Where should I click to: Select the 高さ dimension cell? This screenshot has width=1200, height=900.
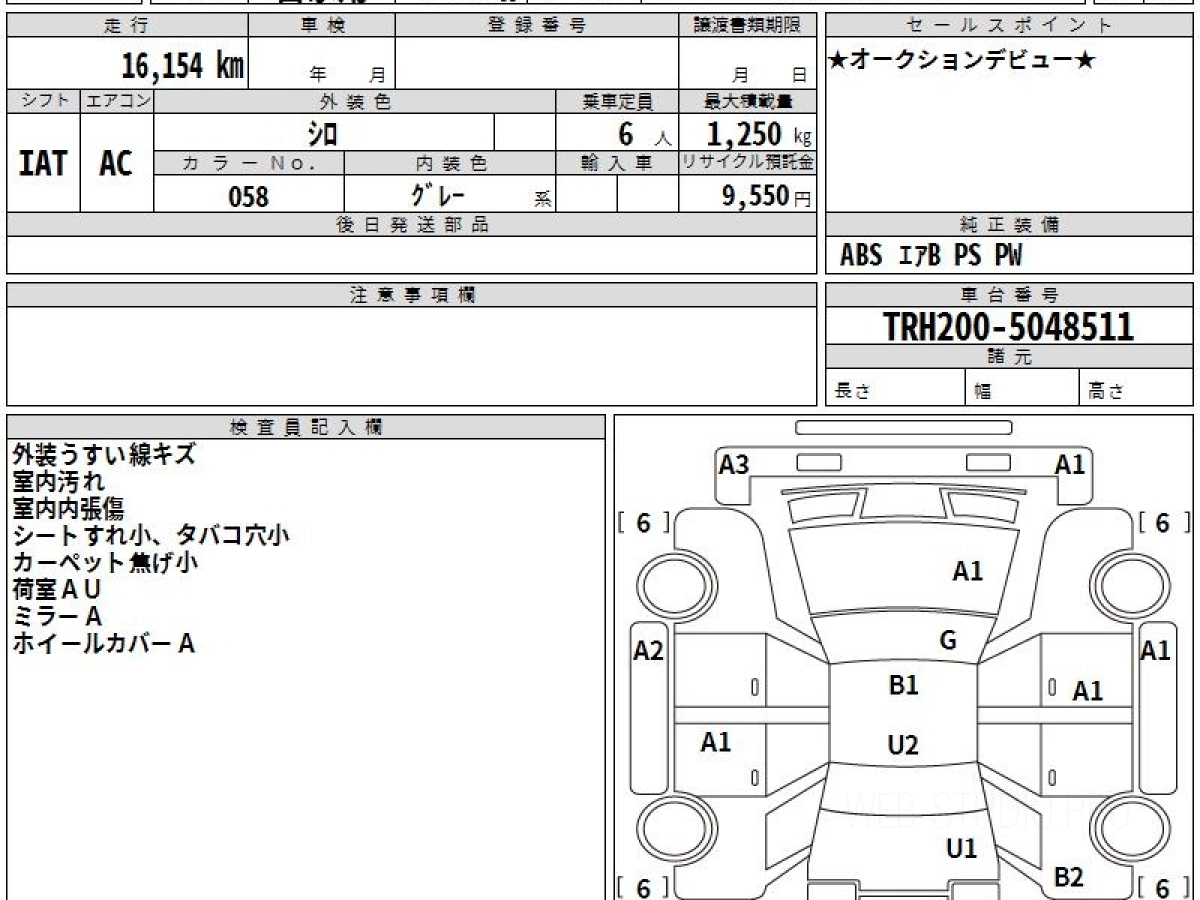pyautogui.click(x=1136, y=388)
